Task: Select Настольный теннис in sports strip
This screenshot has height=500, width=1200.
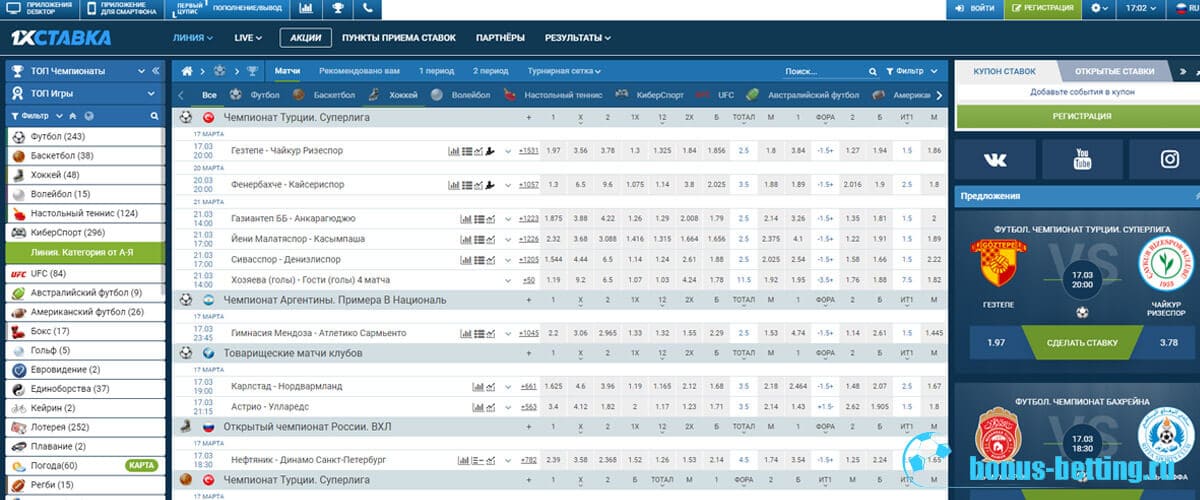Action: (553, 95)
